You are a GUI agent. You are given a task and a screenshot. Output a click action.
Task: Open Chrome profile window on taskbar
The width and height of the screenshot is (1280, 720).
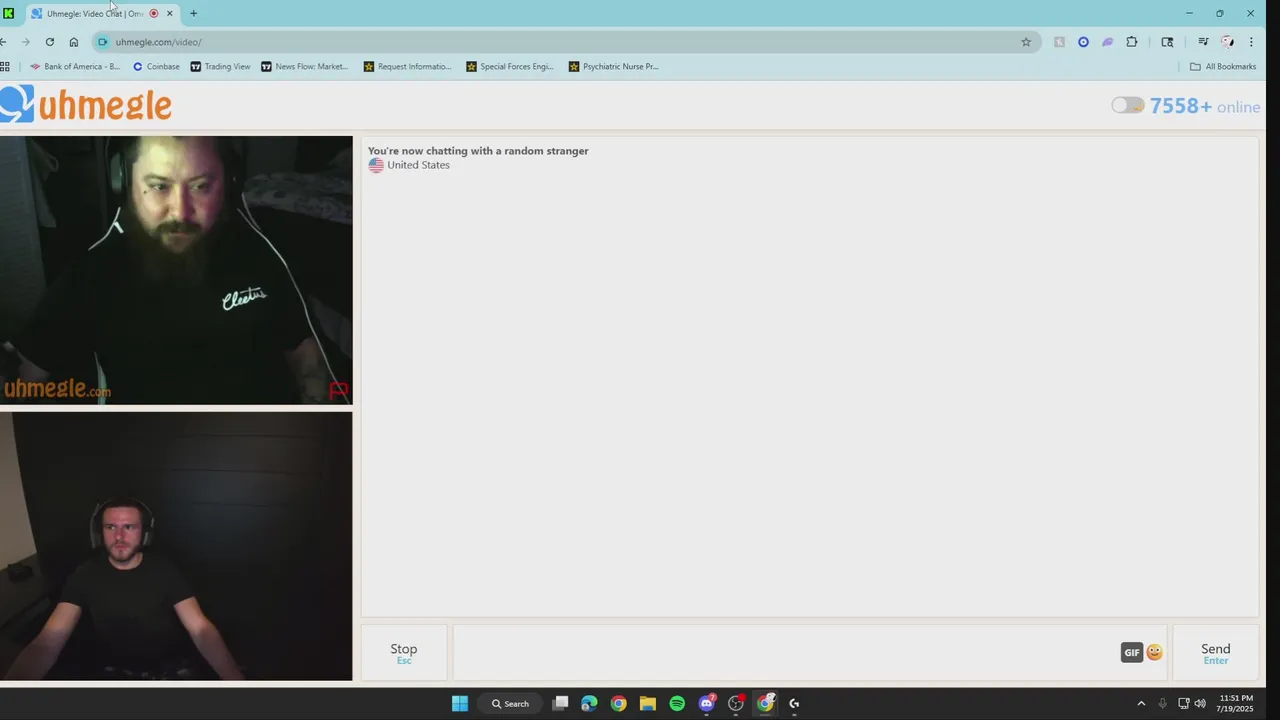click(x=765, y=704)
